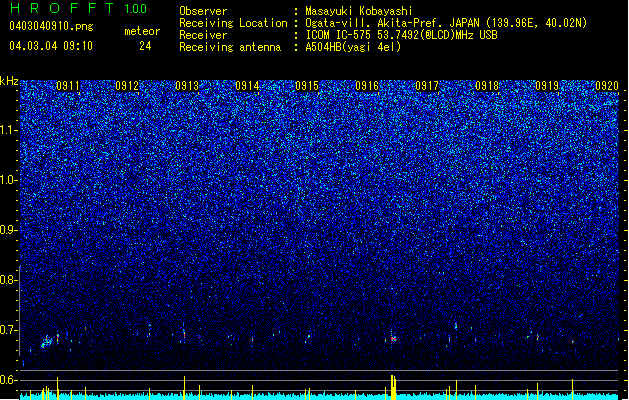Click the Observer label
The height and width of the screenshot is (400, 629).
click(x=203, y=11)
